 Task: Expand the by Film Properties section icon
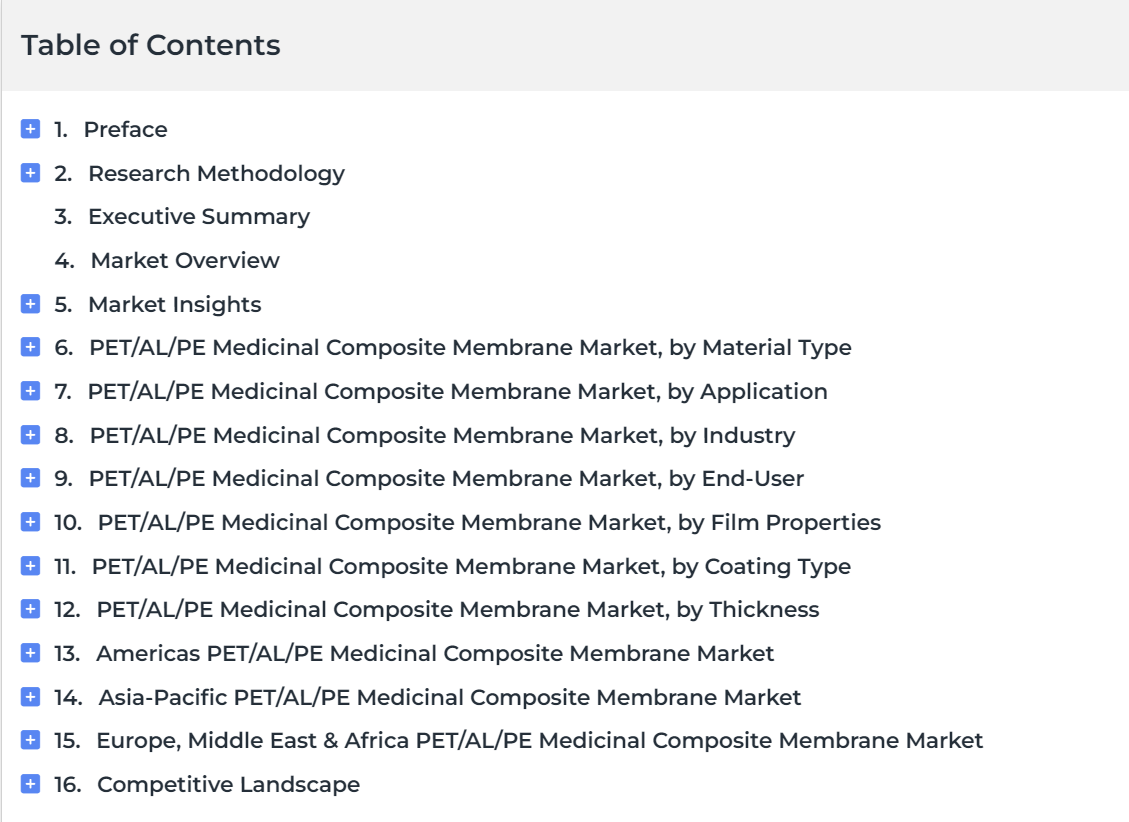(x=30, y=522)
